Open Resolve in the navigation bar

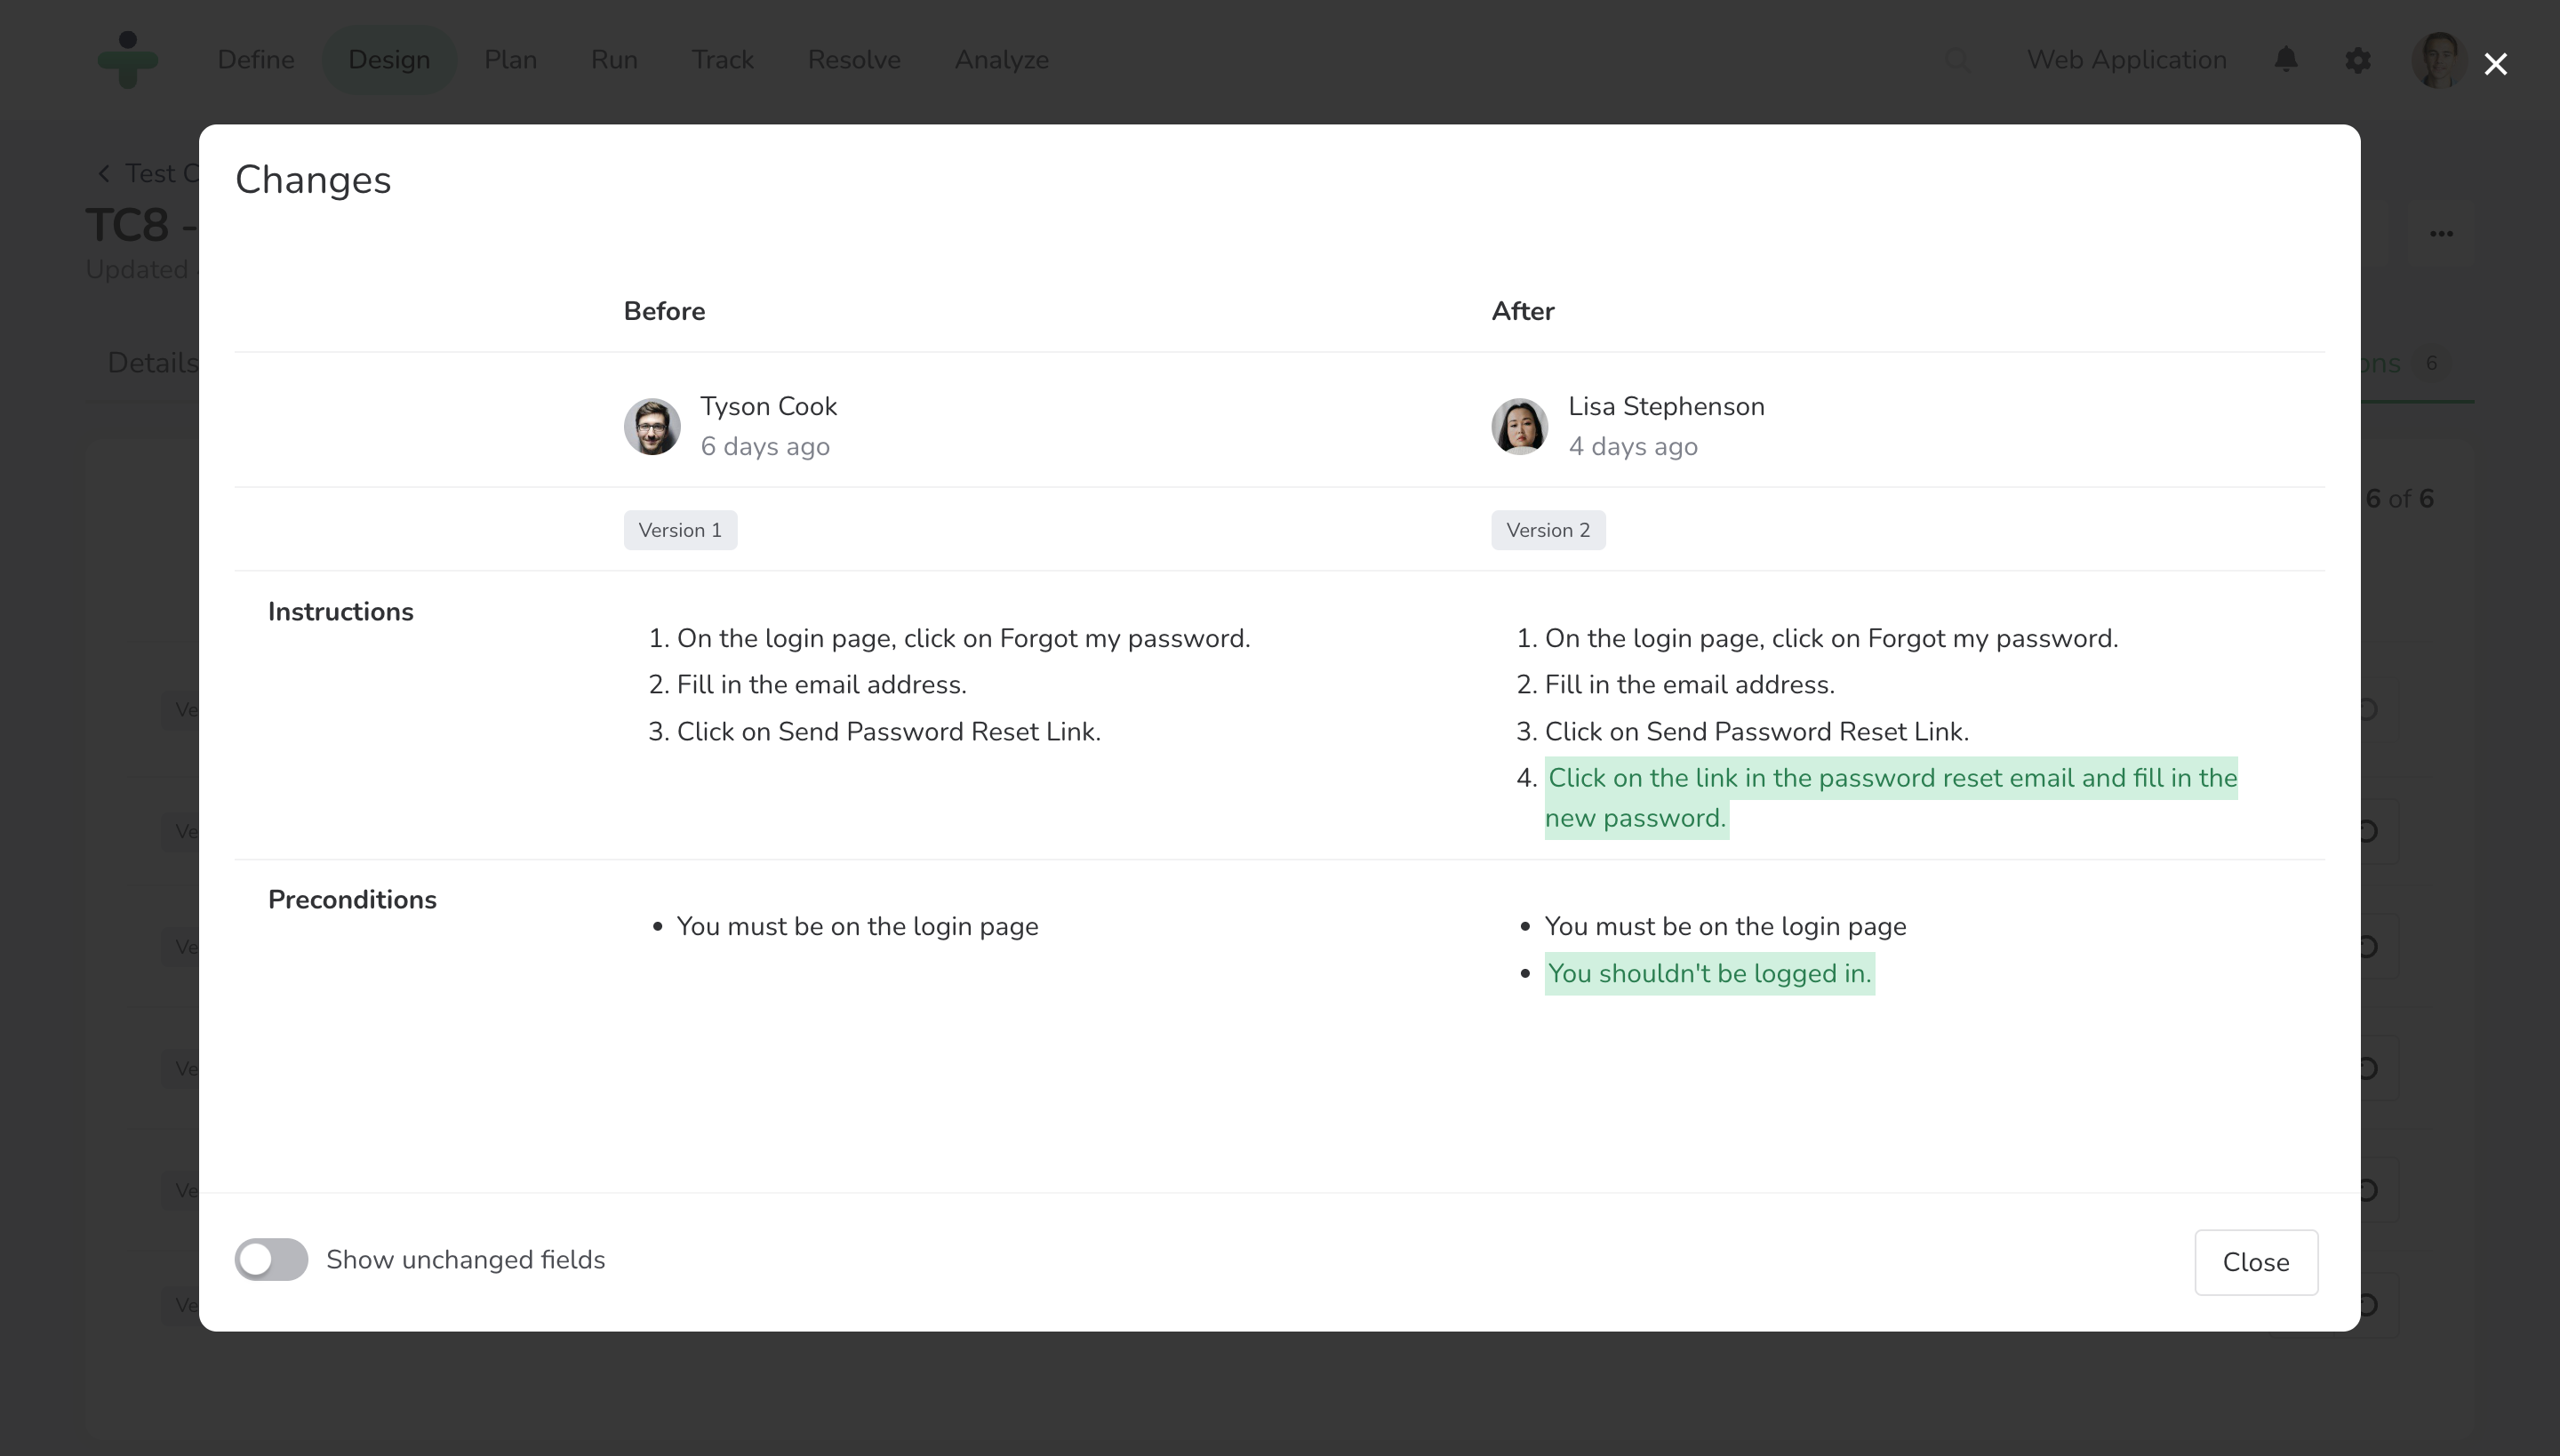pyautogui.click(x=854, y=60)
